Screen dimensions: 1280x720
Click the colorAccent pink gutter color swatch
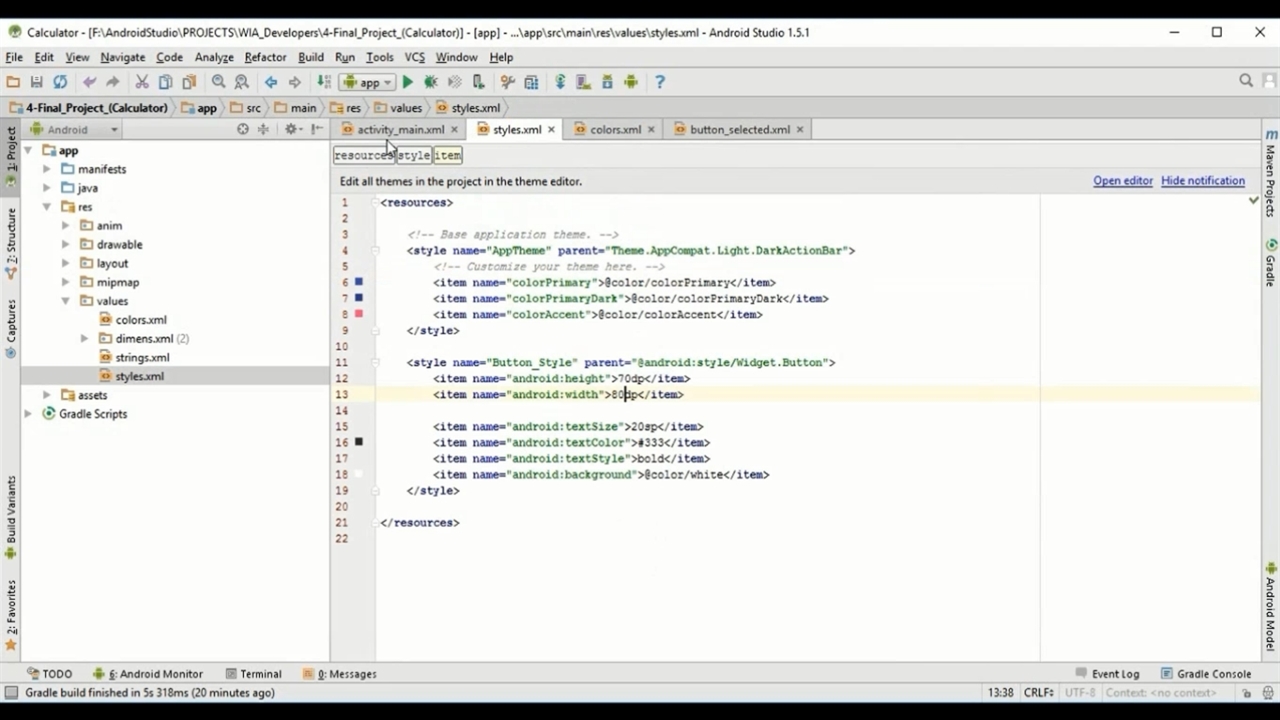click(359, 314)
